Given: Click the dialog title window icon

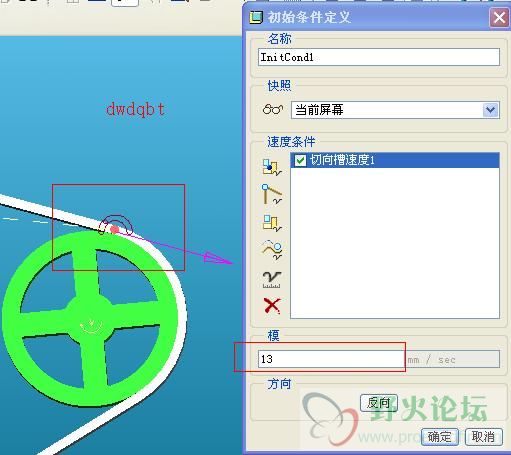Looking at the screenshot, I should tap(256, 17).
